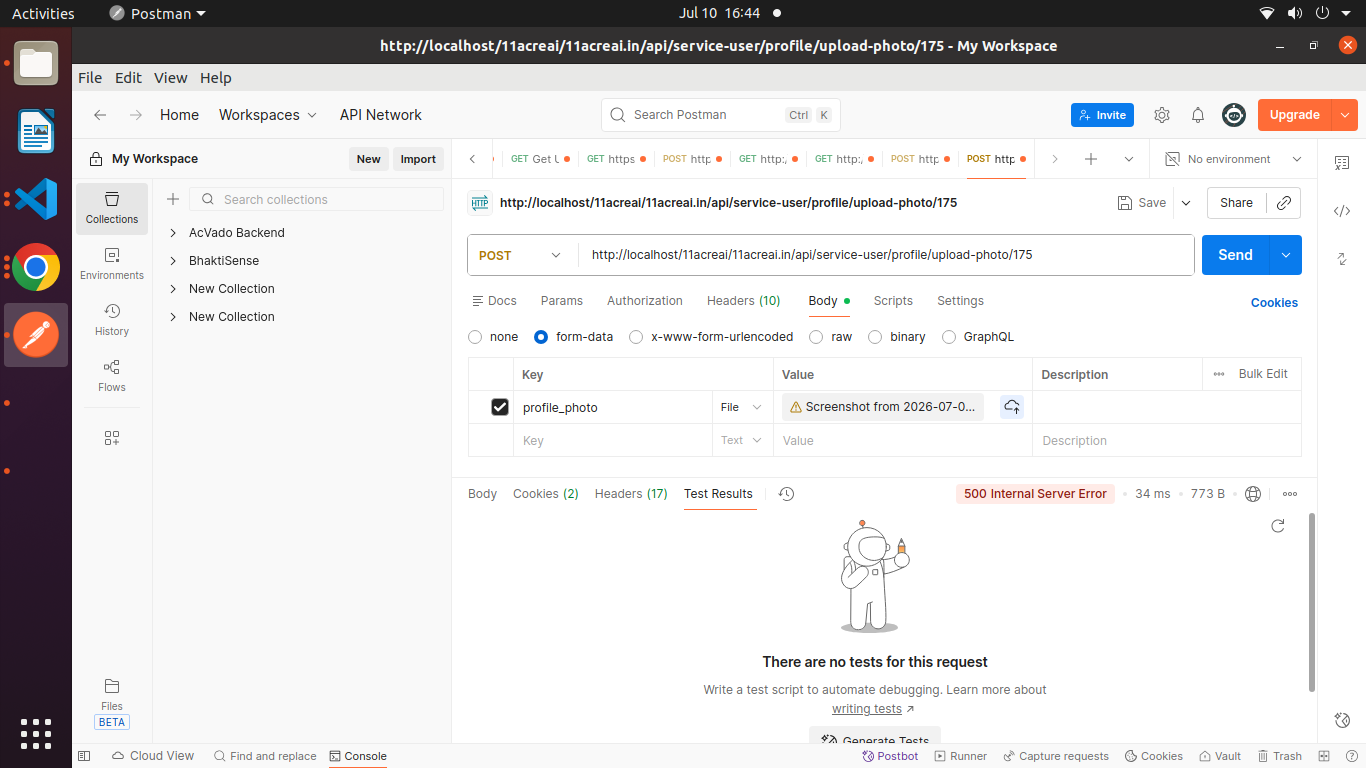This screenshot has width=1366, height=768.
Task: Select the binary body option
Action: coord(897,337)
